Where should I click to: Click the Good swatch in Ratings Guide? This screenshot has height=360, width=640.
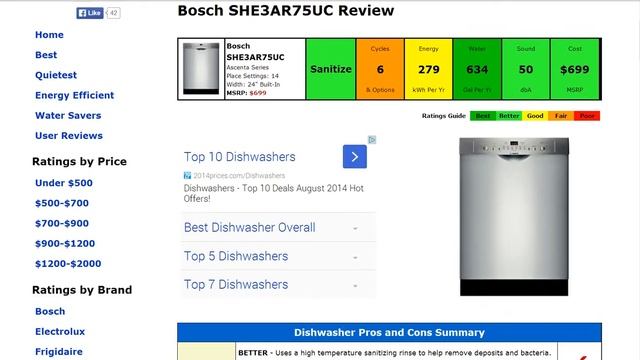tap(535, 116)
